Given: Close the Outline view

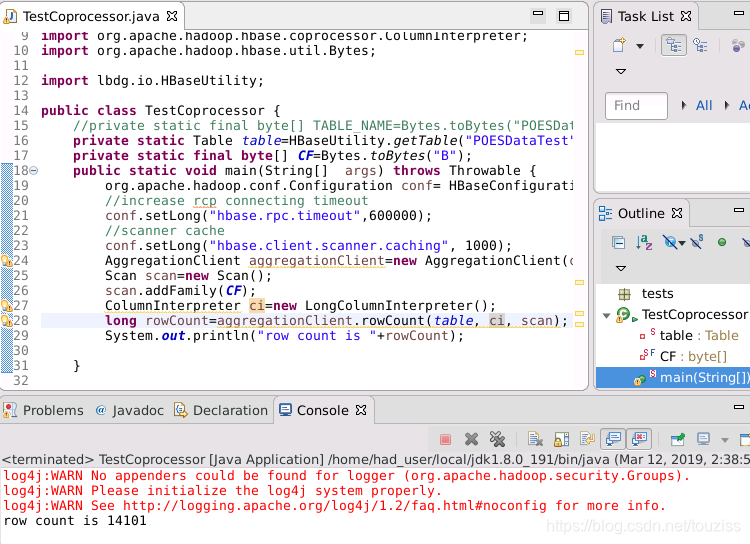Looking at the screenshot, I should [x=677, y=213].
